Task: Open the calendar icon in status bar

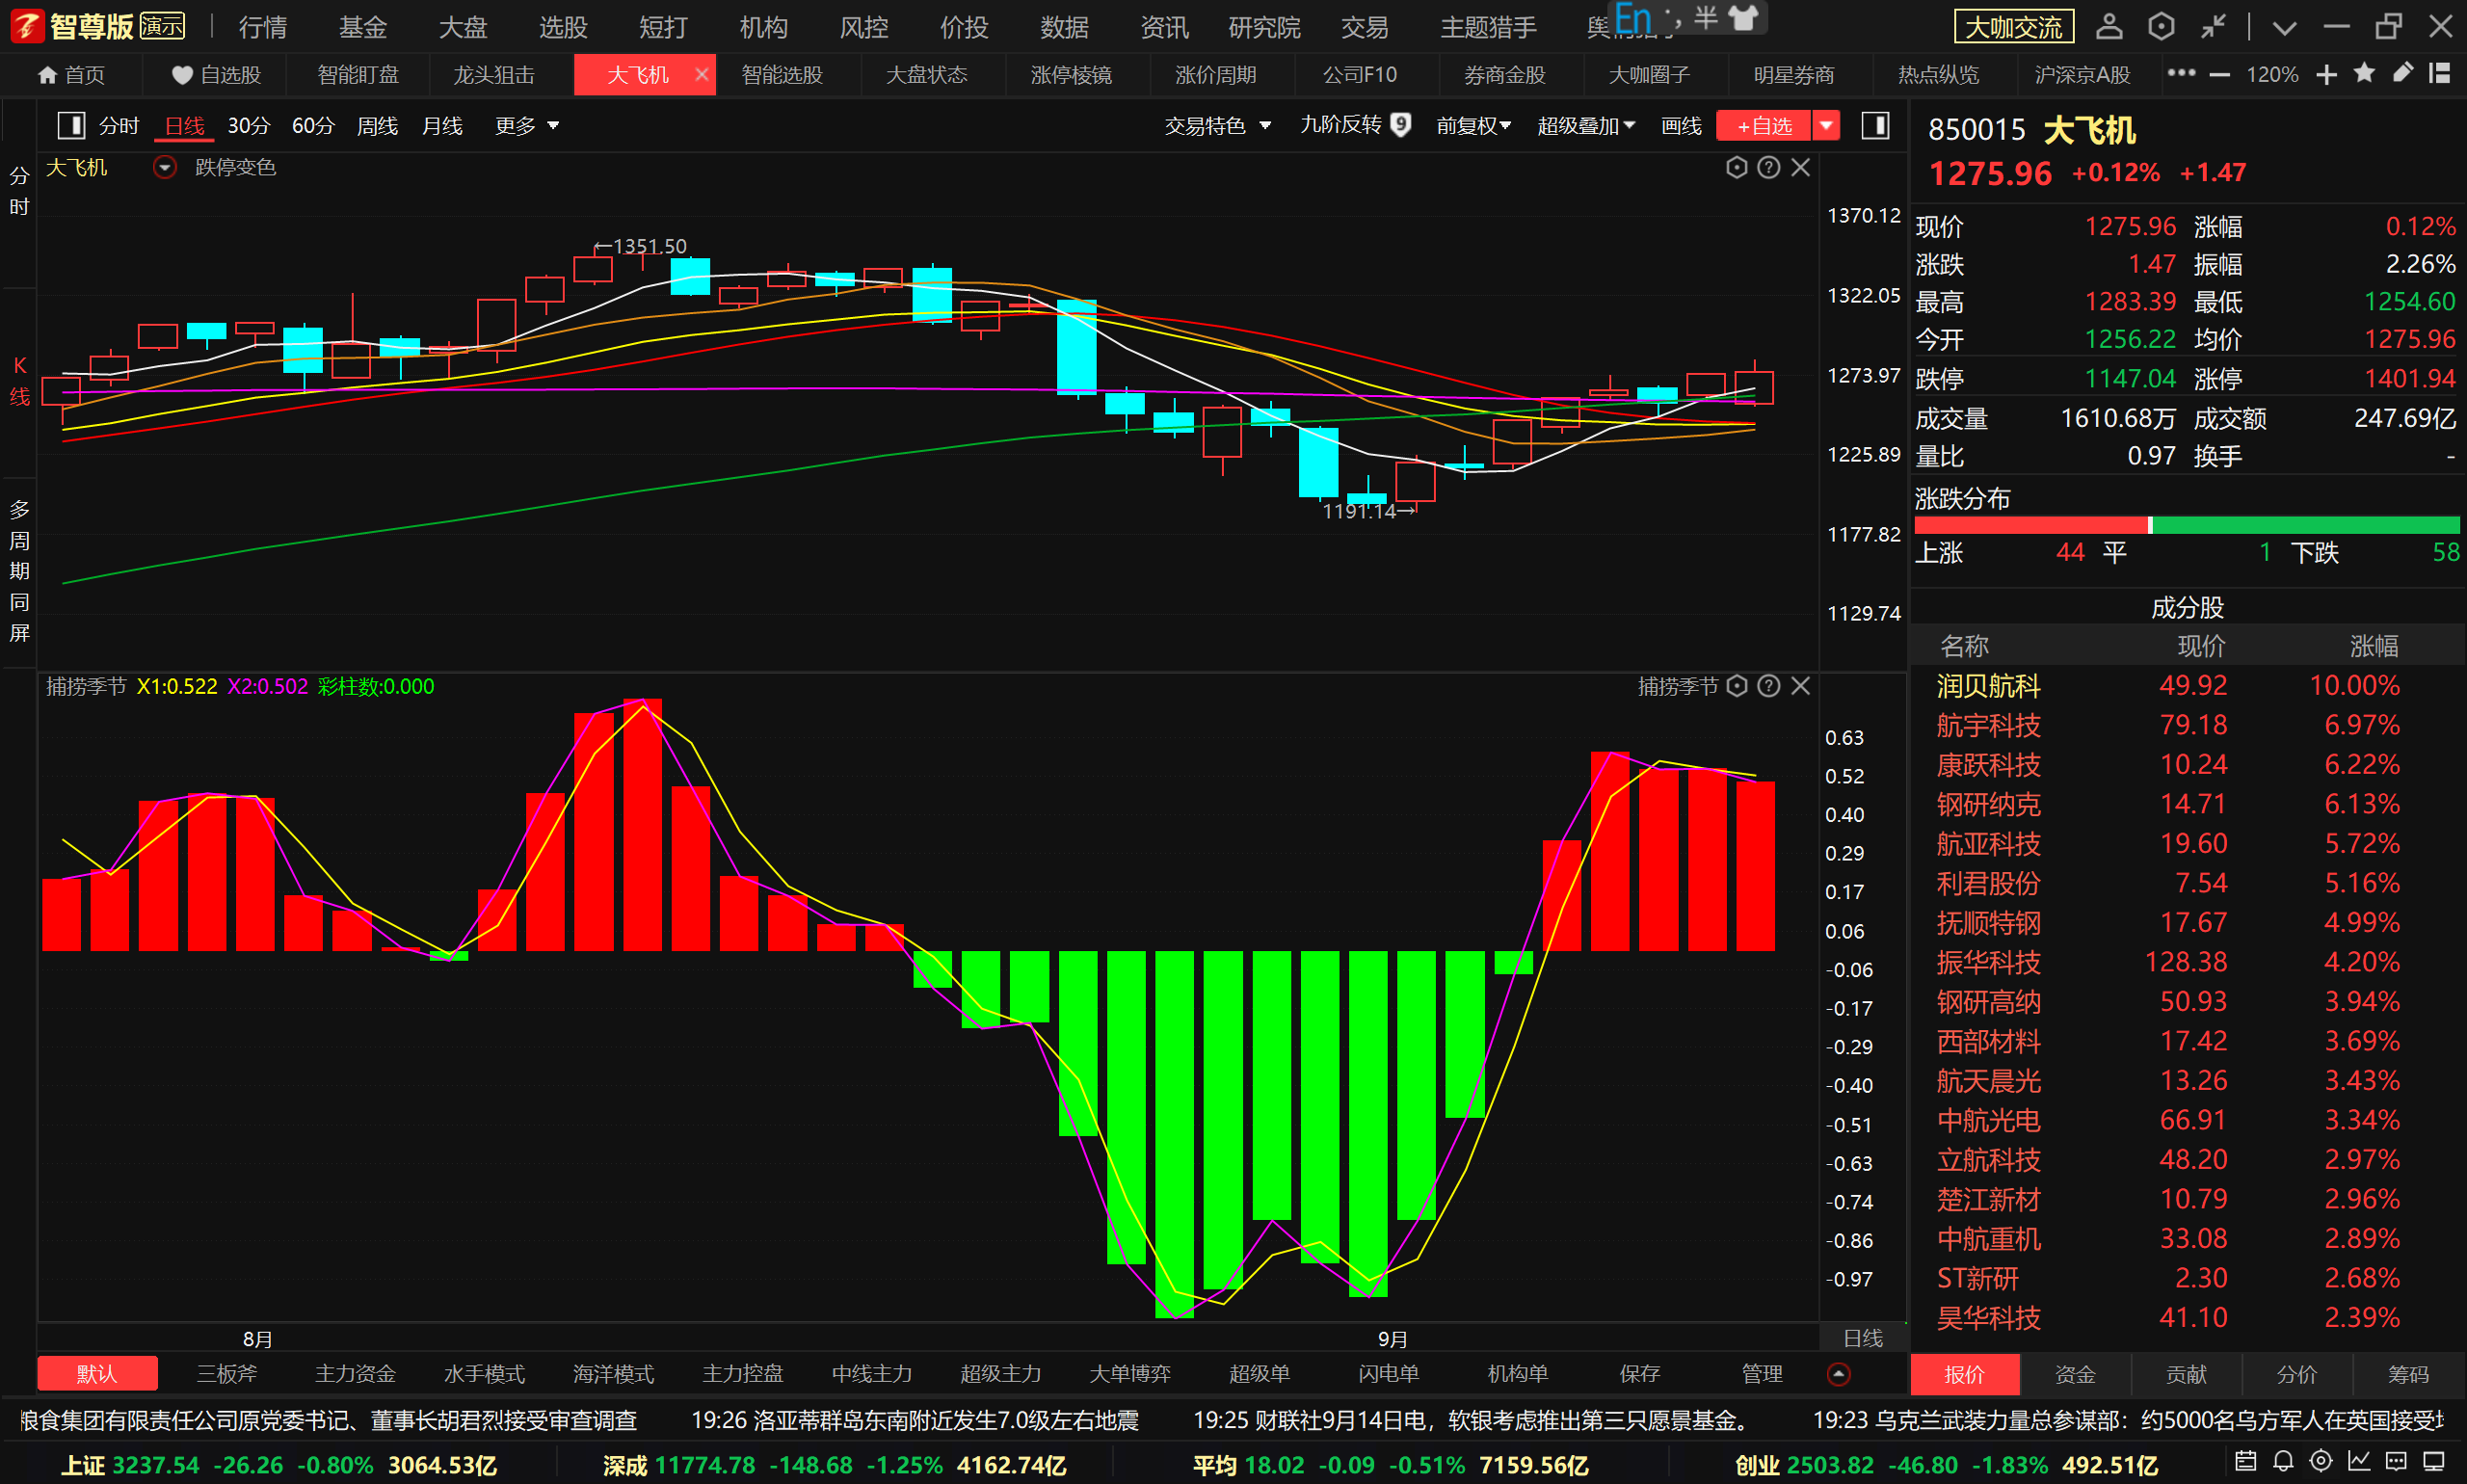Action: [2246, 1461]
